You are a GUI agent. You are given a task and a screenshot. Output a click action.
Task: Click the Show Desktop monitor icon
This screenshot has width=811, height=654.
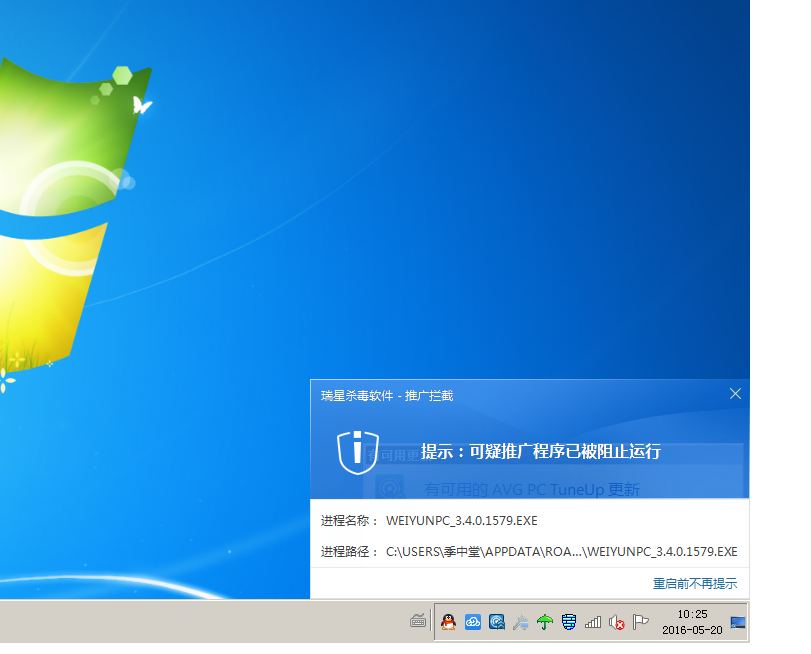point(738,622)
